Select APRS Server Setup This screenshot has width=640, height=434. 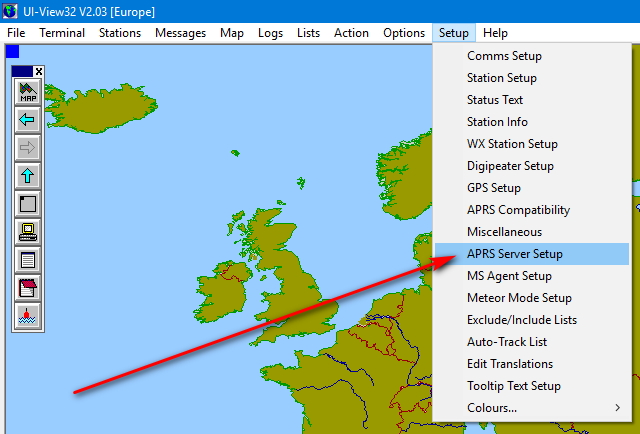tap(514, 254)
